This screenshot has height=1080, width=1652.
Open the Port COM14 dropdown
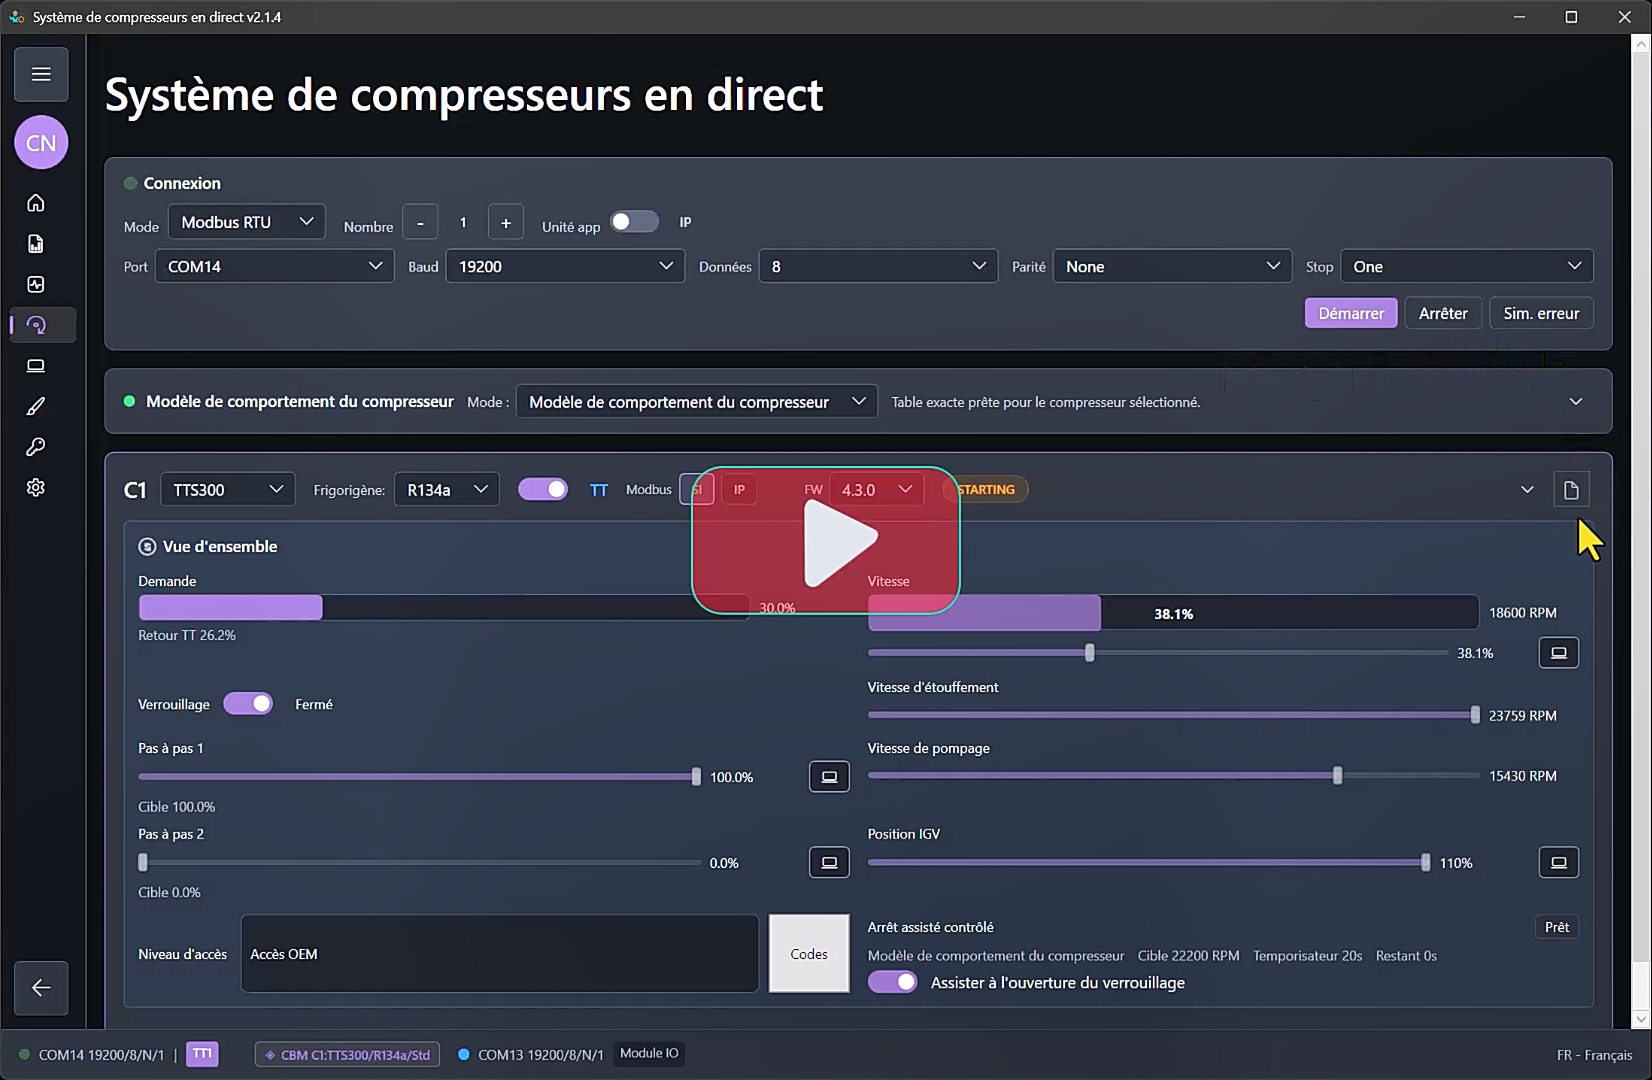click(x=274, y=266)
